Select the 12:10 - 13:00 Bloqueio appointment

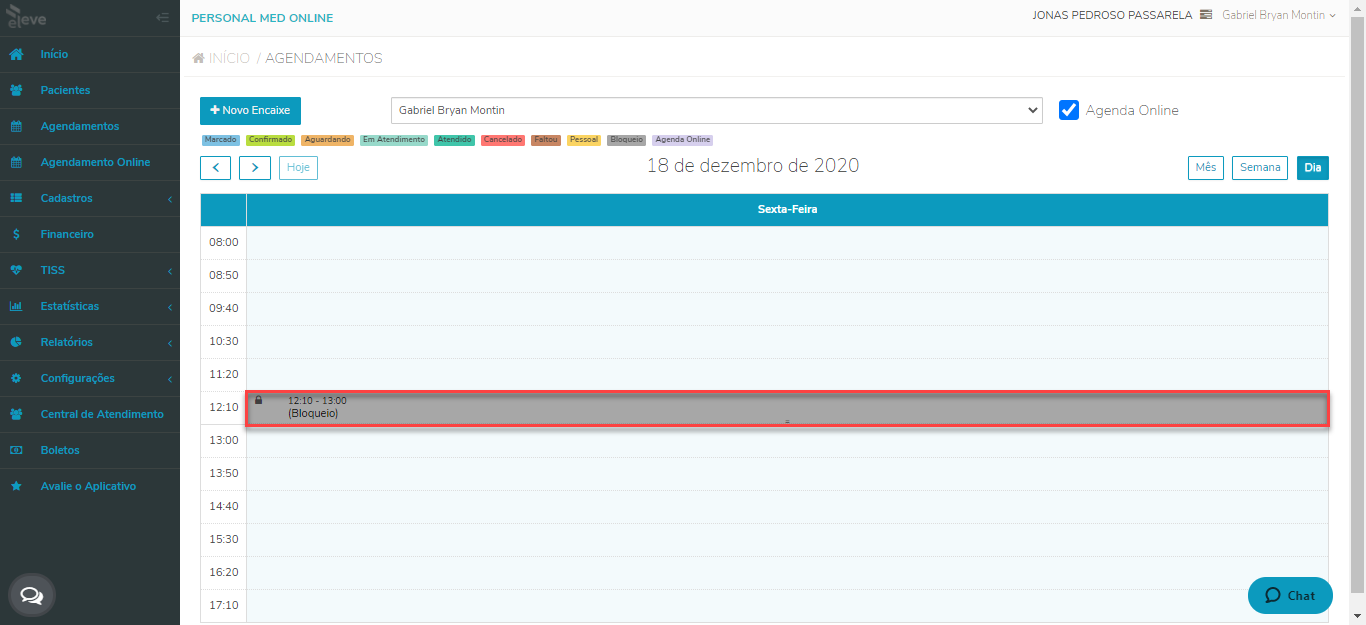click(787, 409)
